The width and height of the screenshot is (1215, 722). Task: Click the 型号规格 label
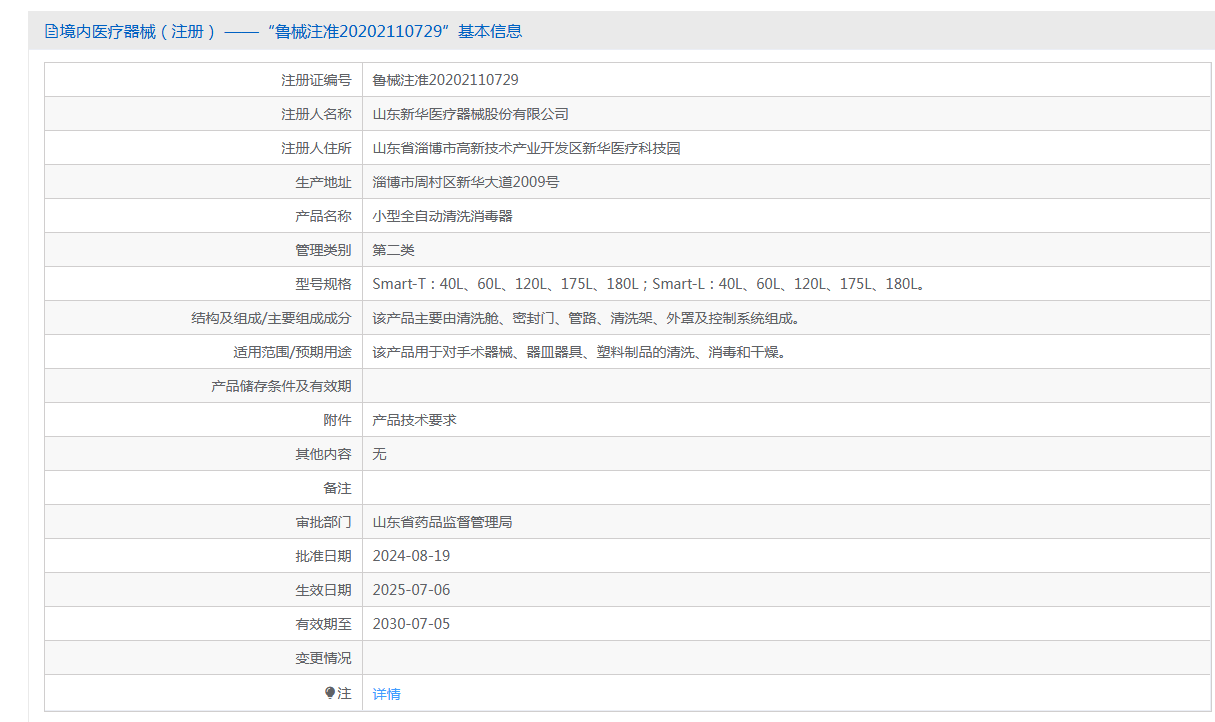(x=323, y=284)
